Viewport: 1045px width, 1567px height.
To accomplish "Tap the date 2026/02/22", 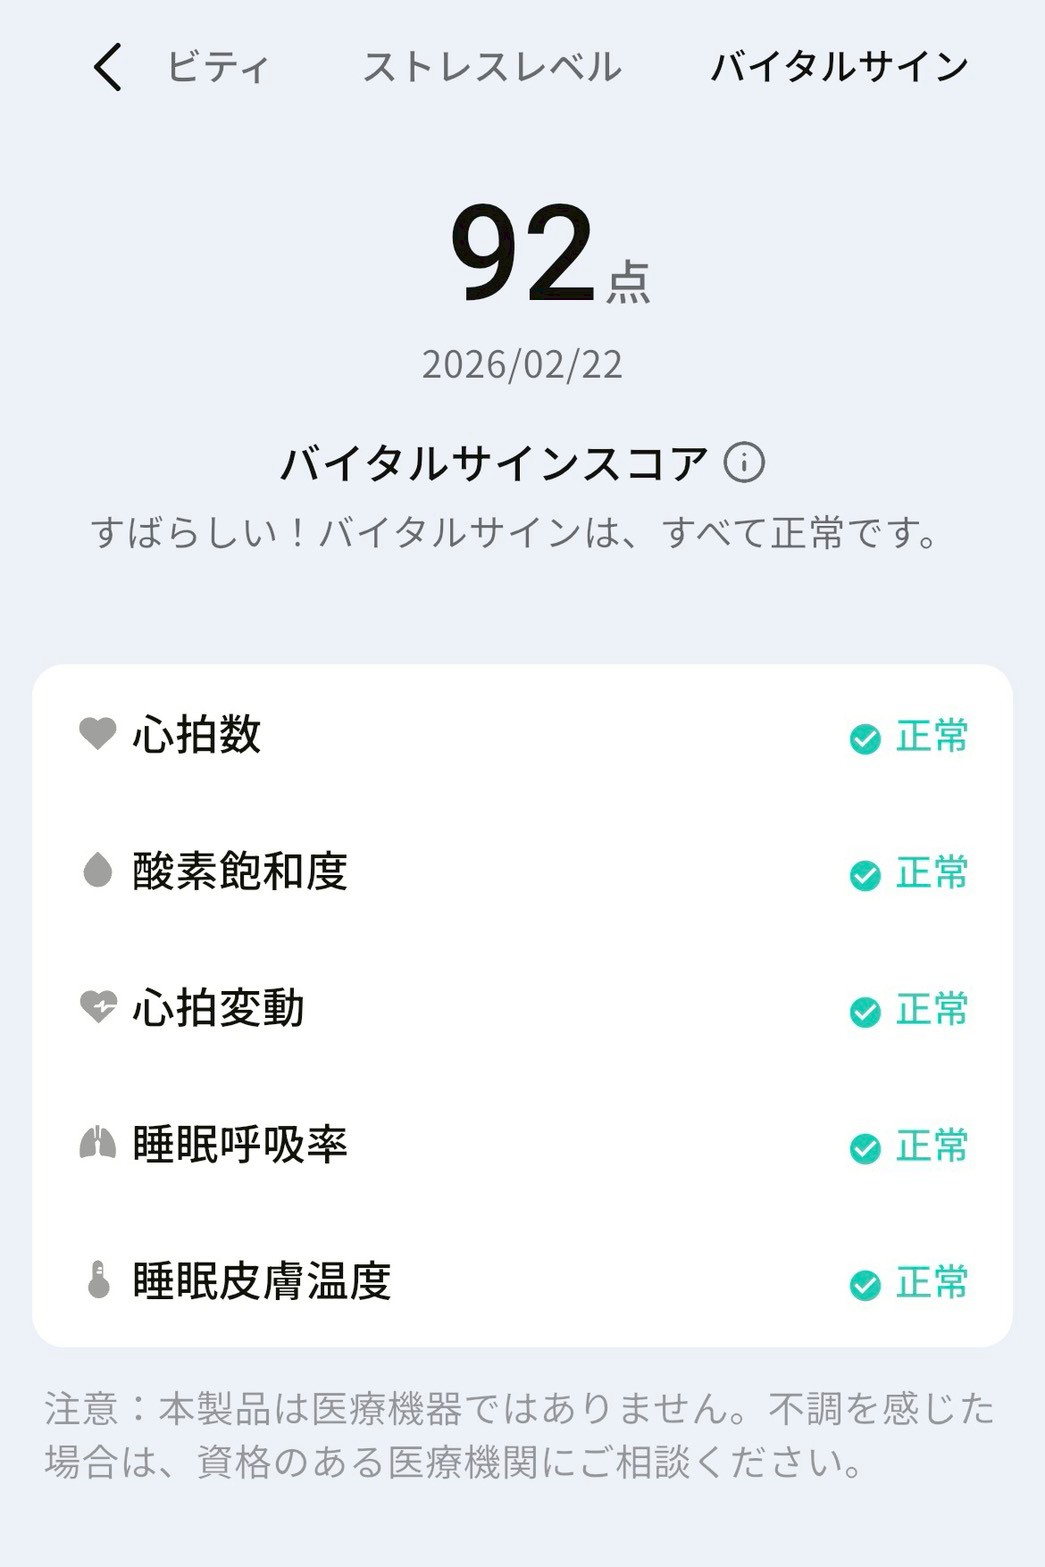I will (x=522, y=365).
